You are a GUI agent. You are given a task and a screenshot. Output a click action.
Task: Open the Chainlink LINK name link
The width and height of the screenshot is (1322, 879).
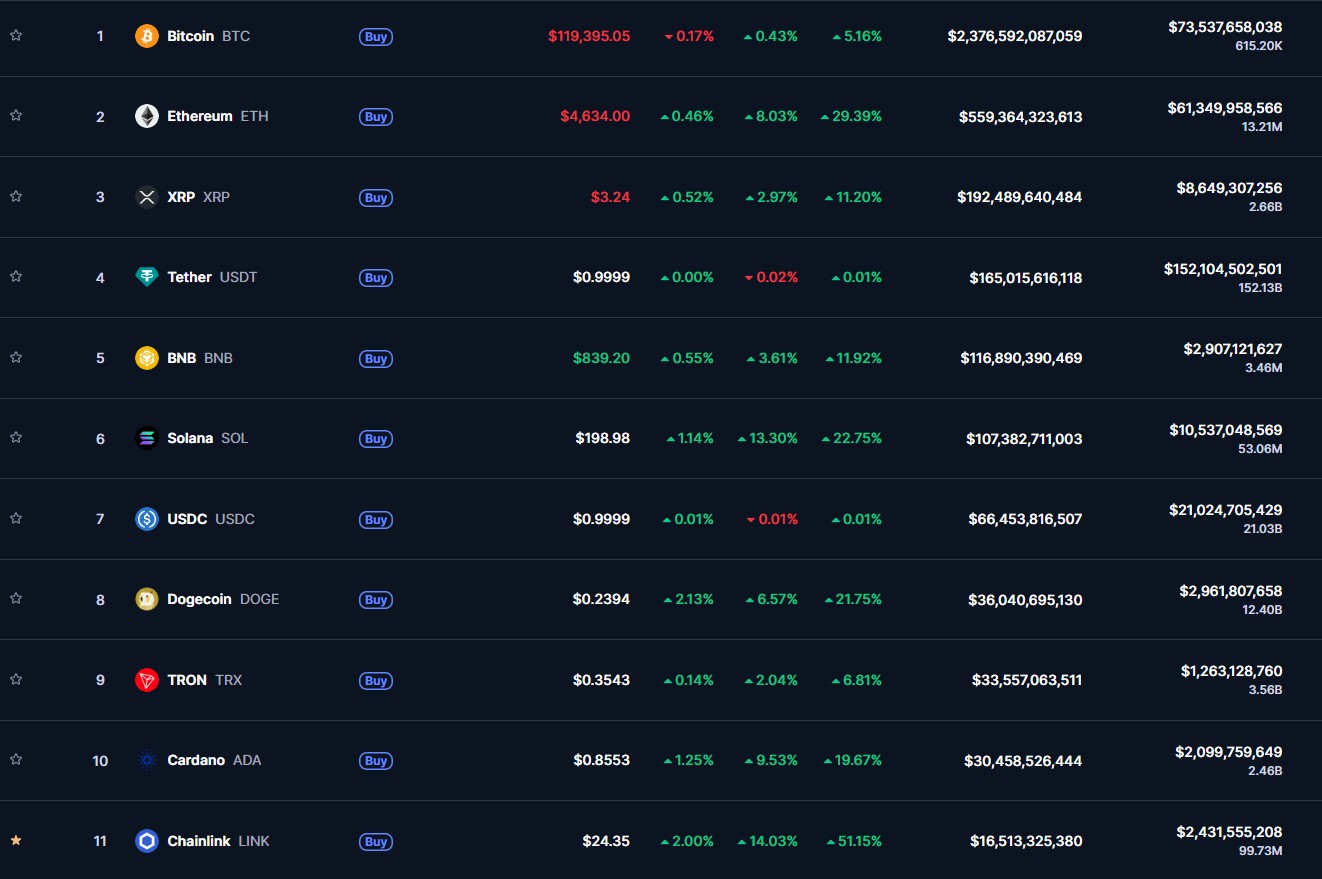[218, 841]
